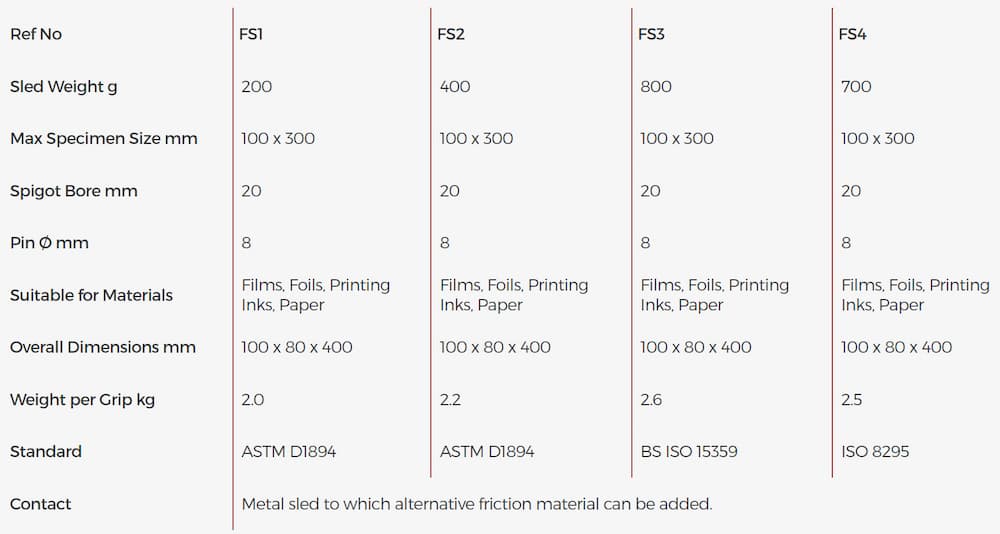The width and height of the screenshot is (1000, 534).
Task: Click the Overall Dimensions mm label
Action: pos(102,347)
